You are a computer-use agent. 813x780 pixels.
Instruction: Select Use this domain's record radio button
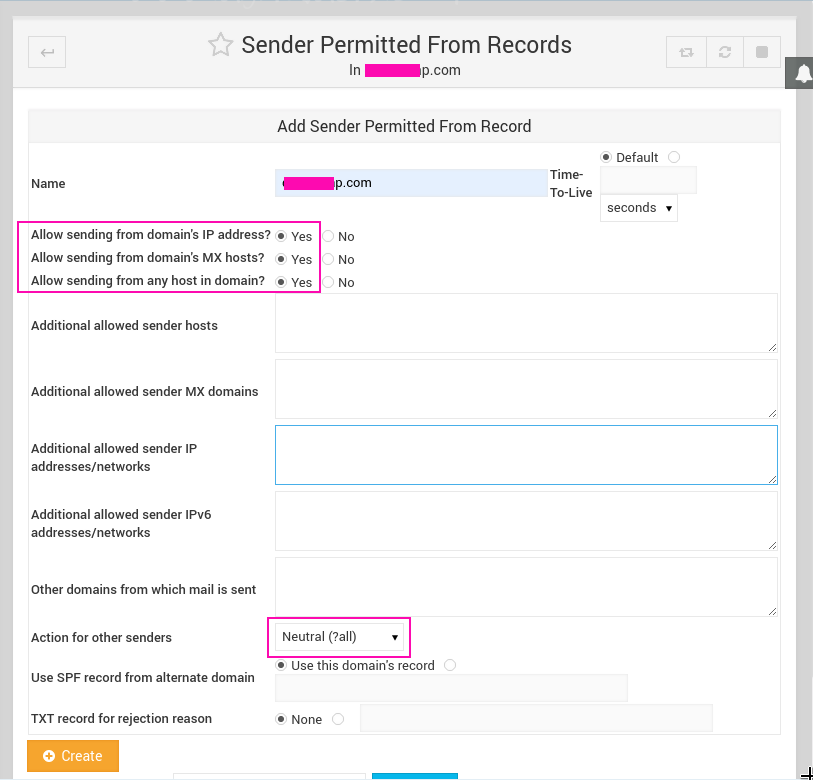click(x=282, y=665)
